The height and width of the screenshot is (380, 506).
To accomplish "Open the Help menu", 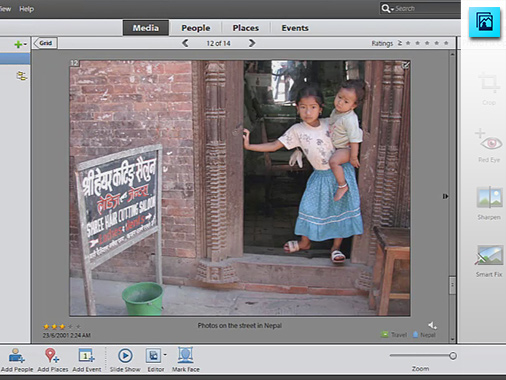I will (26, 9).
